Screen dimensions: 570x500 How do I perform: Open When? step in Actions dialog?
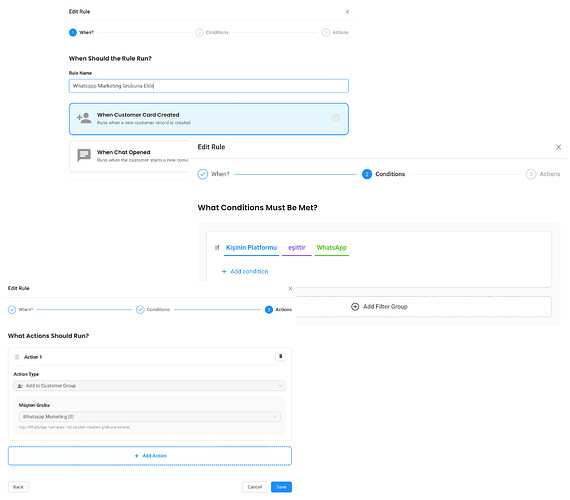(x=20, y=309)
